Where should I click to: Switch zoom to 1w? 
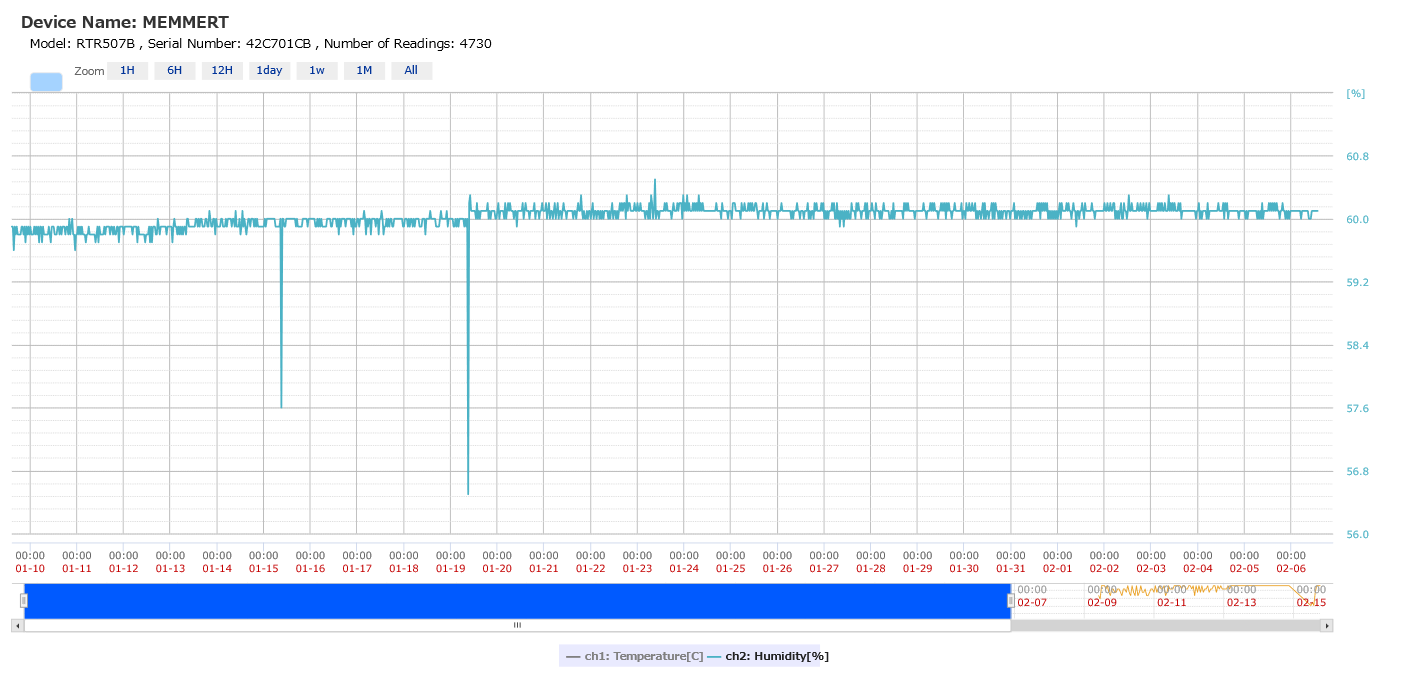pos(317,71)
